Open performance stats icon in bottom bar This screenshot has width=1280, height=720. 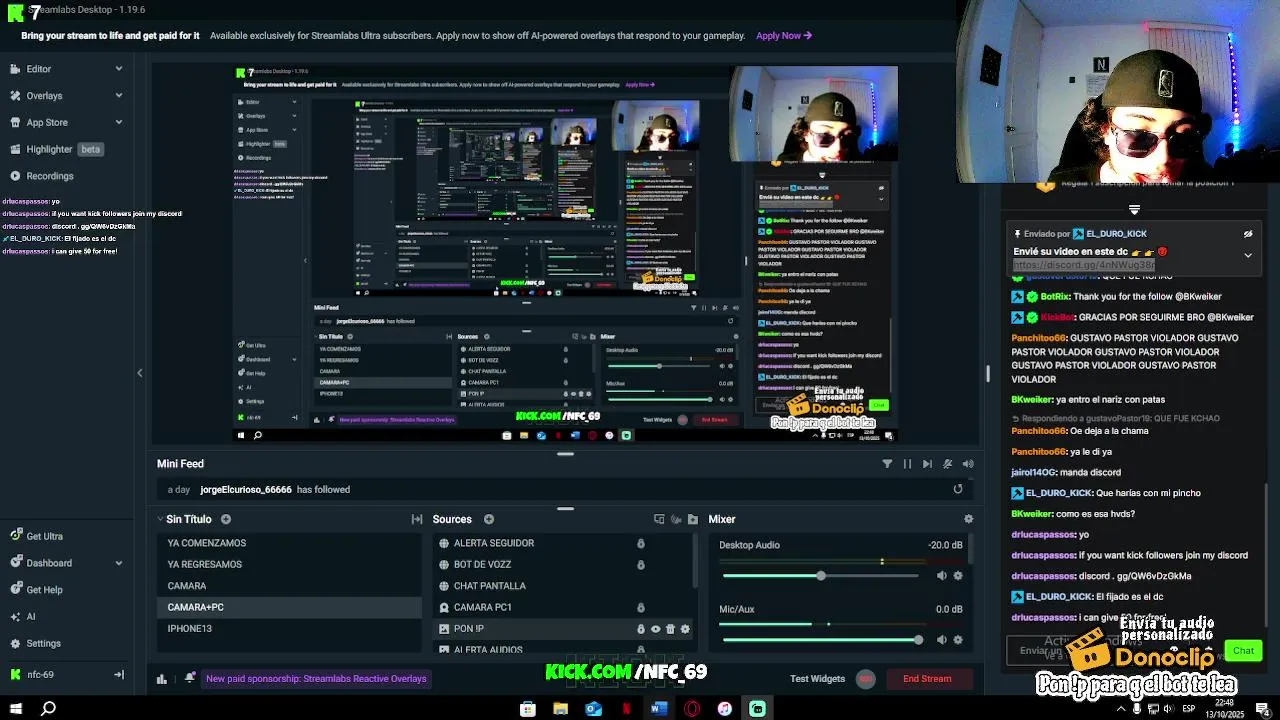click(162, 678)
